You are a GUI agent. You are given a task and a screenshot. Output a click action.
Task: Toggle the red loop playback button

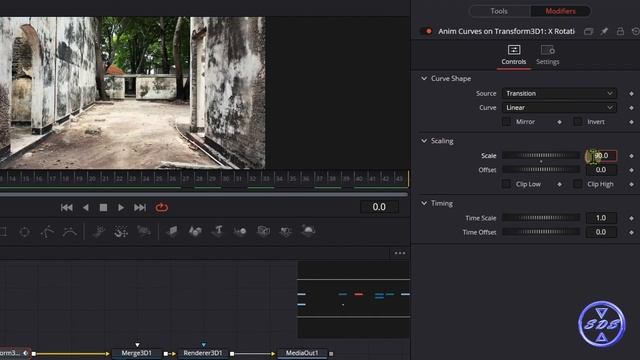(162, 207)
